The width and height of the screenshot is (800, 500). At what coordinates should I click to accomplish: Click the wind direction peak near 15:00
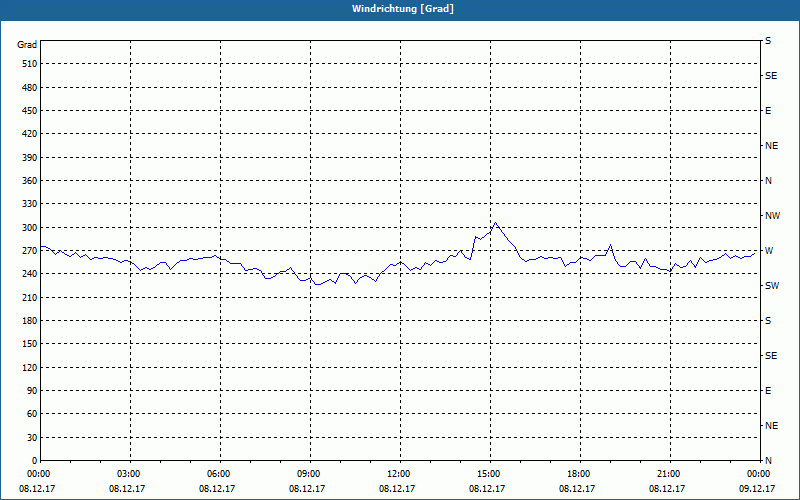point(495,223)
